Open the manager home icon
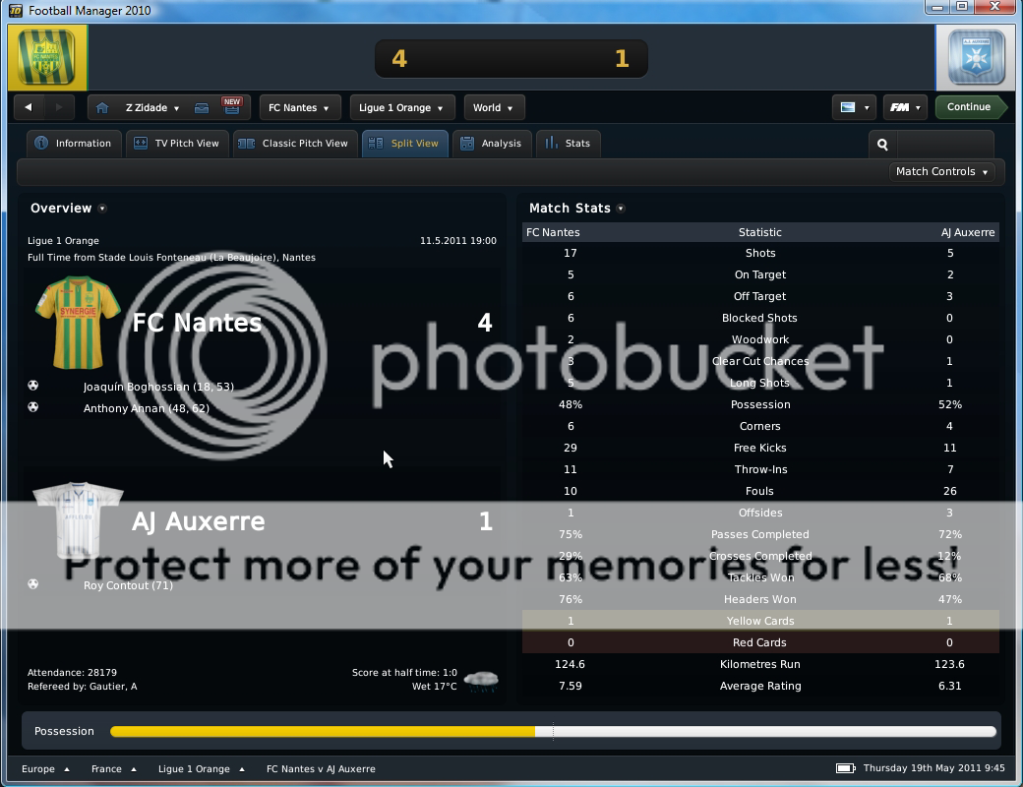Viewport: 1023px width, 787px height. (x=104, y=108)
